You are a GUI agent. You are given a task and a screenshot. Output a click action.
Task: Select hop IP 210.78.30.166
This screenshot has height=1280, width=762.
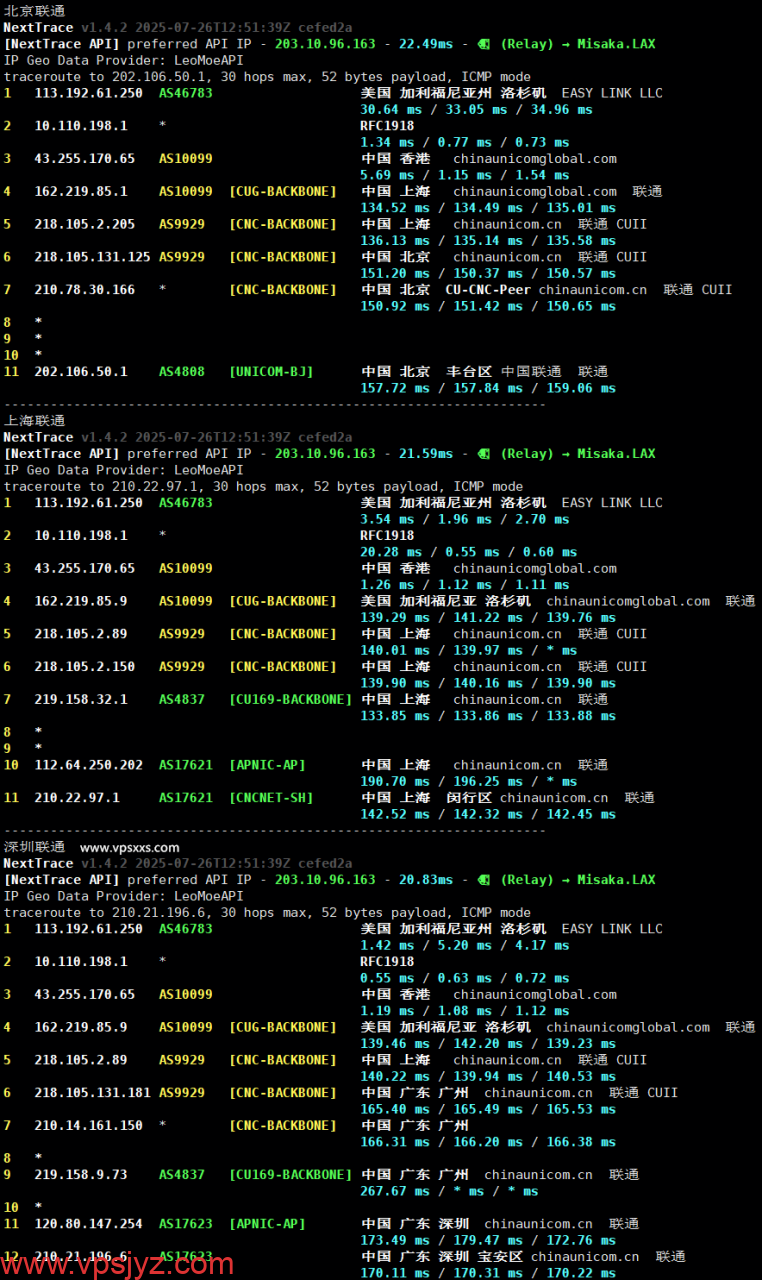pos(85,290)
